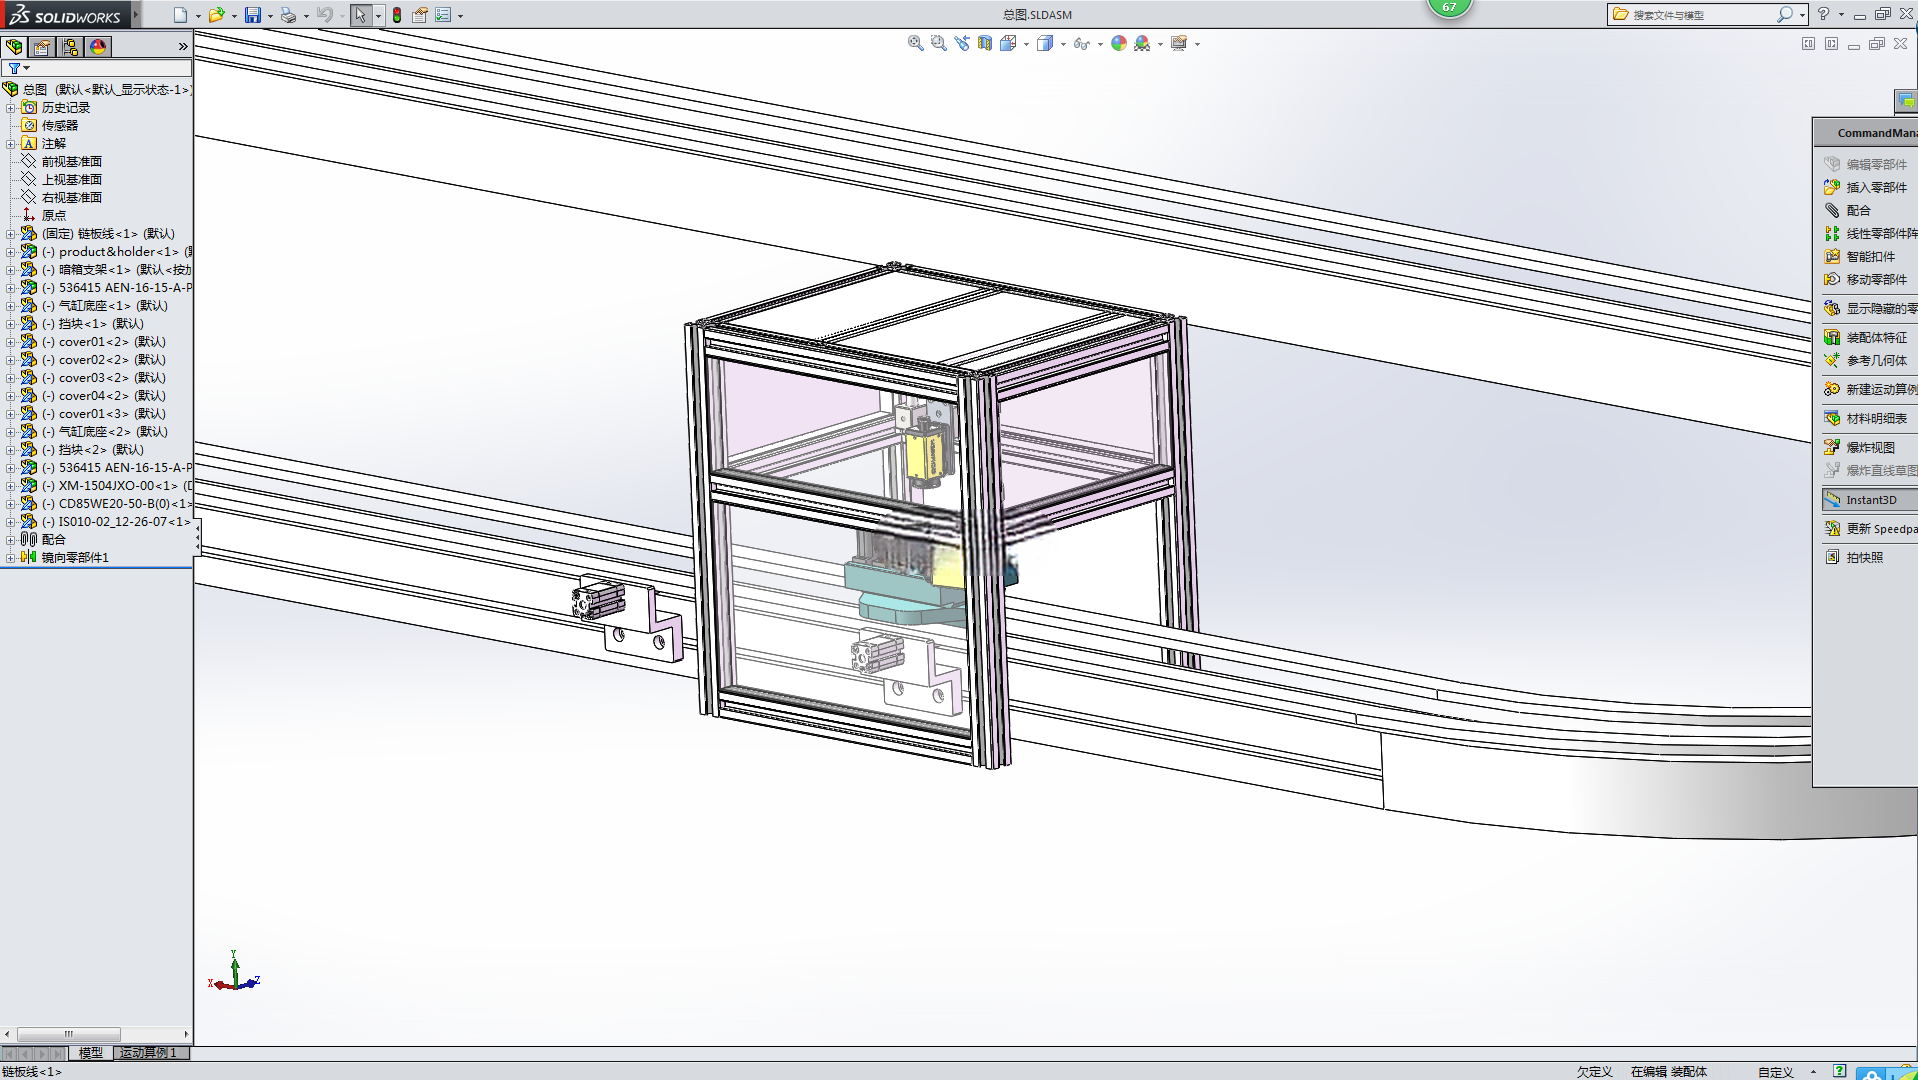This screenshot has width=1918, height=1080.
Task: Switch to the 运动算例1 tab
Action: (148, 1053)
